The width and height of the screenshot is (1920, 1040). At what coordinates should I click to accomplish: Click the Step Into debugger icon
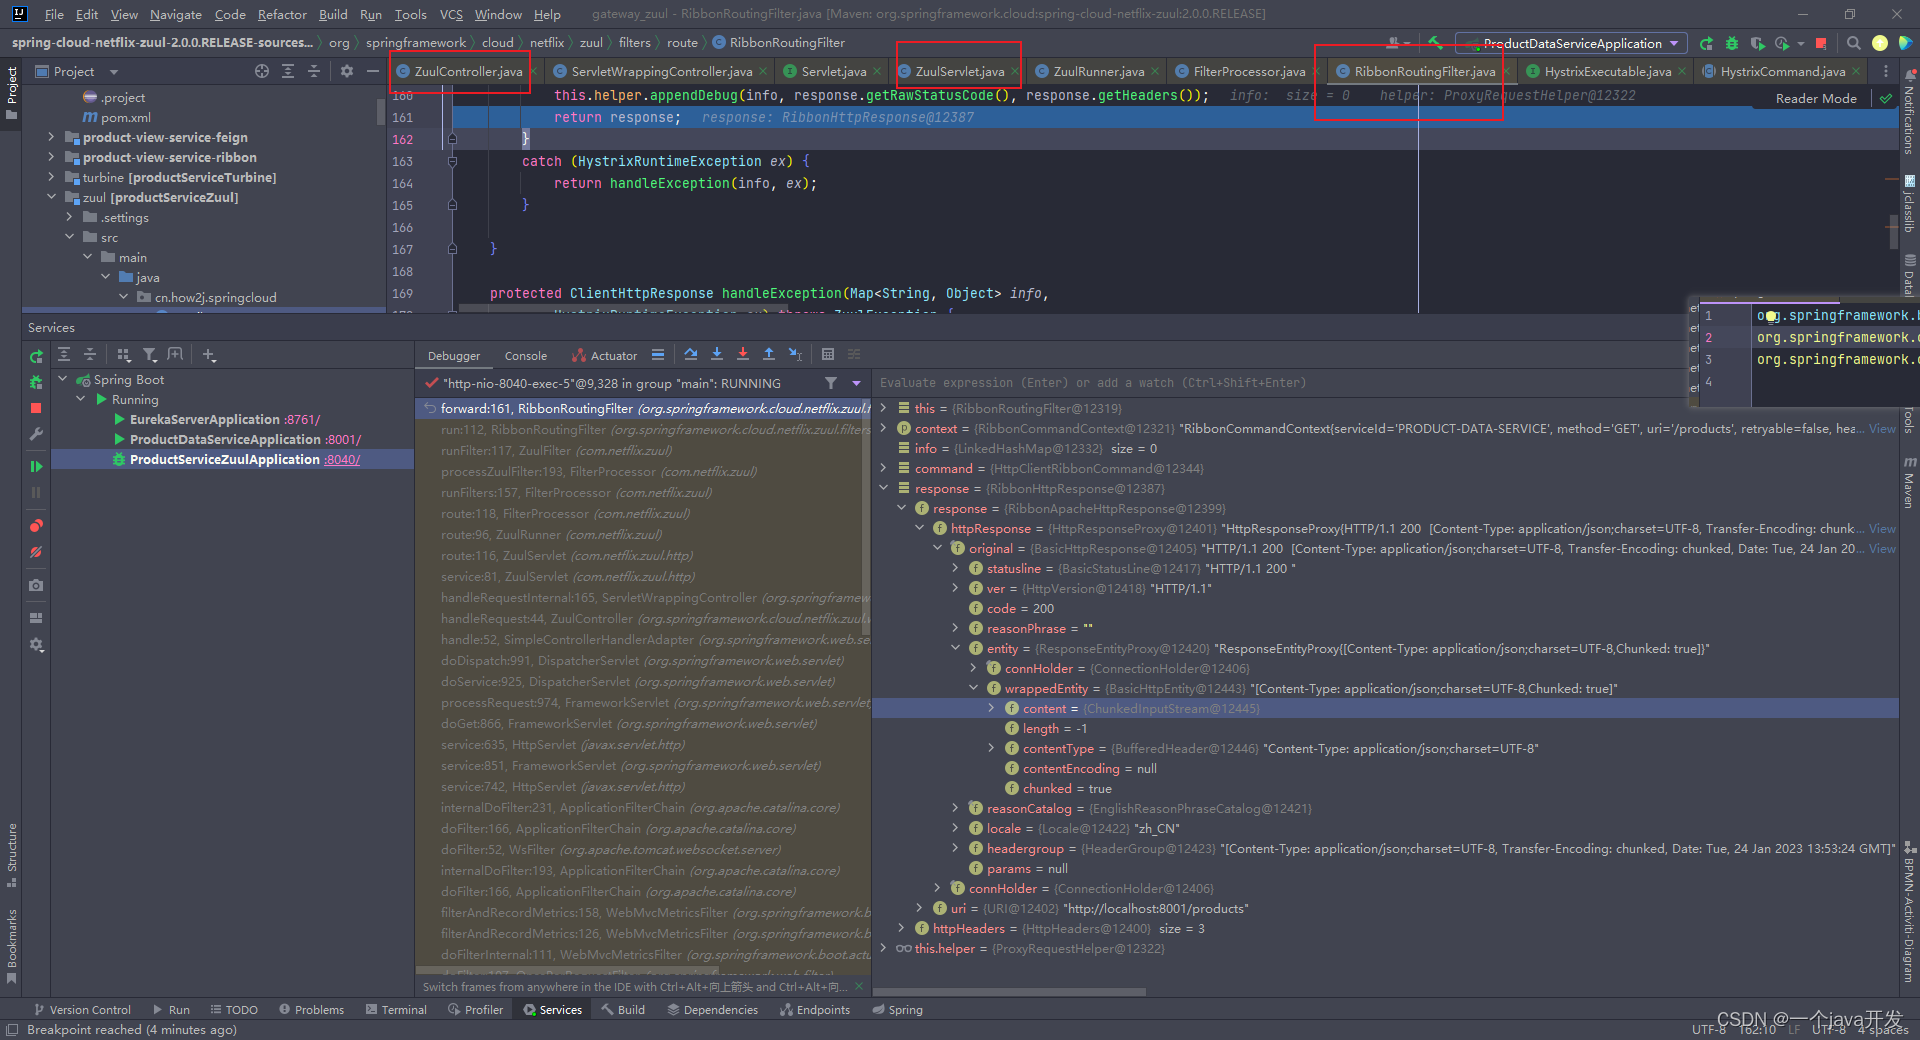pos(716,354)
